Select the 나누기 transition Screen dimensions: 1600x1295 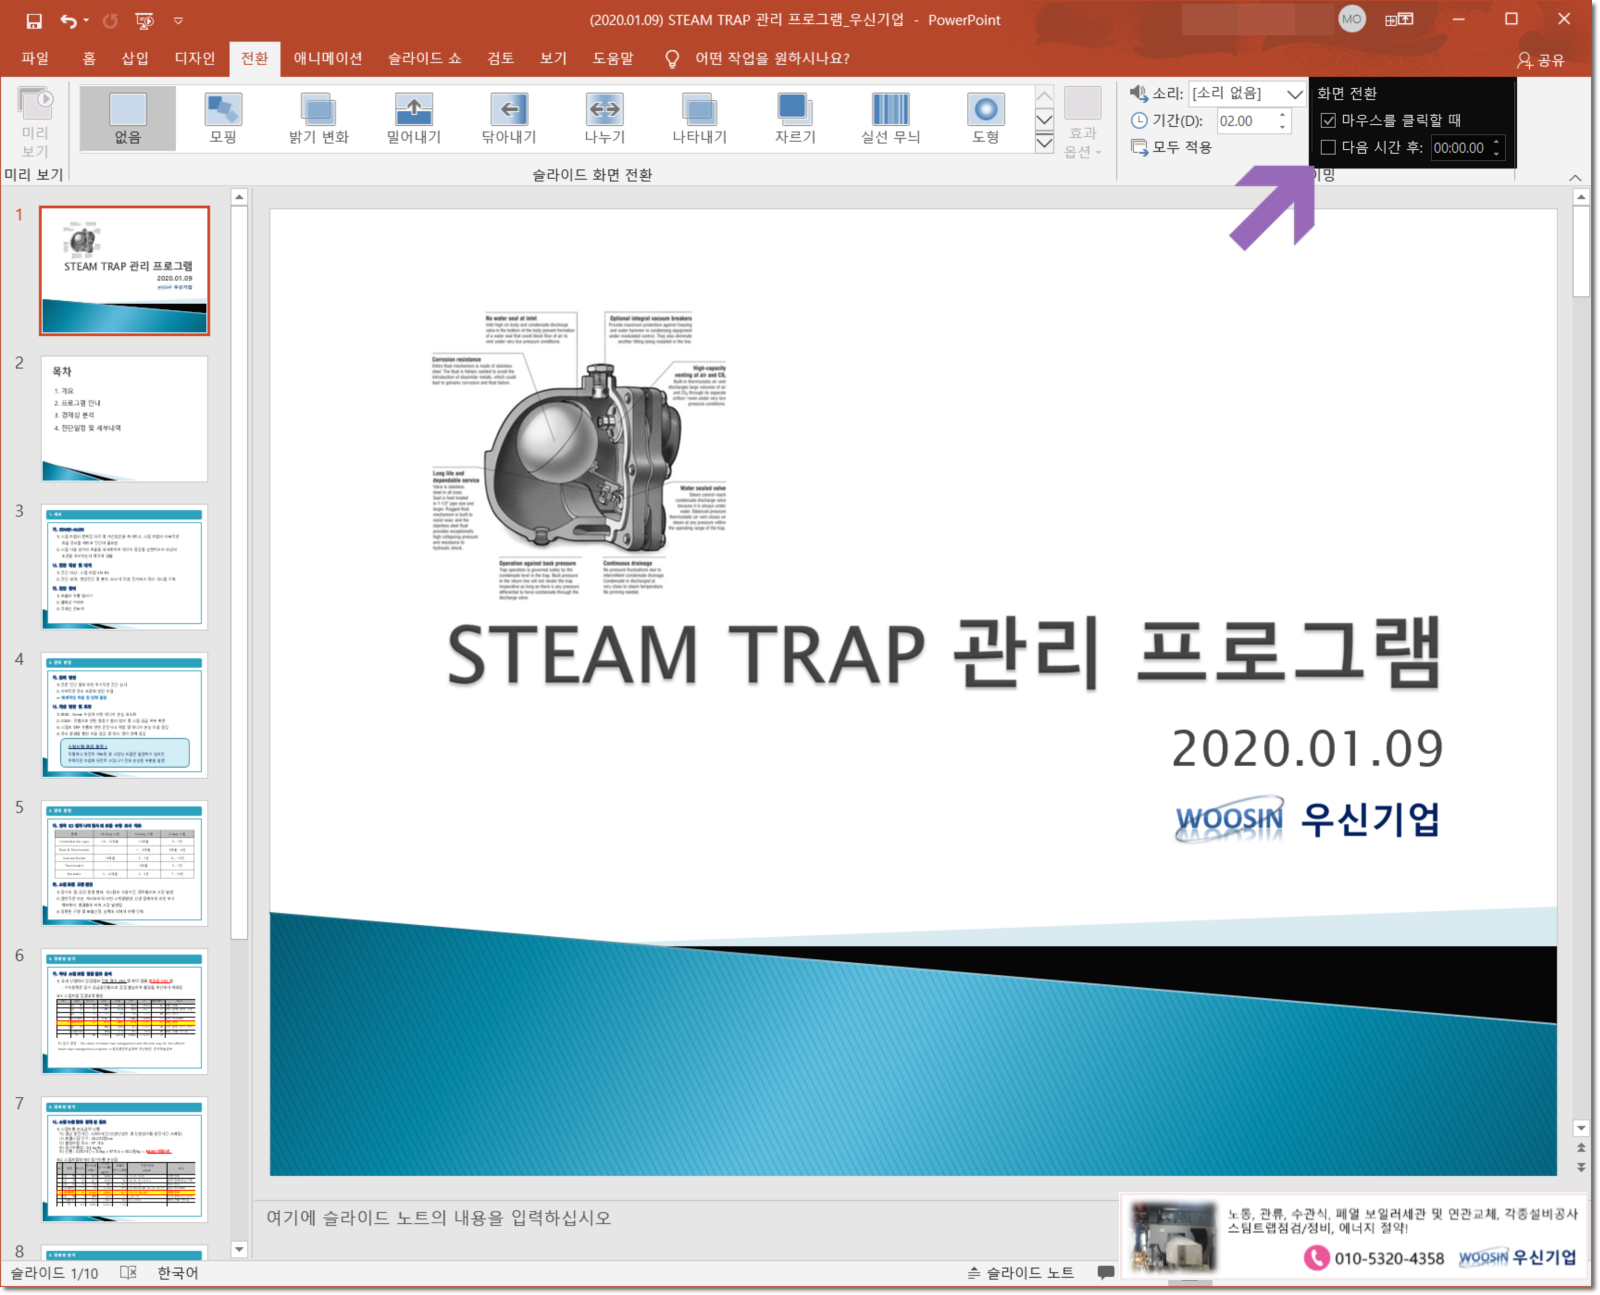click(605, 118)
